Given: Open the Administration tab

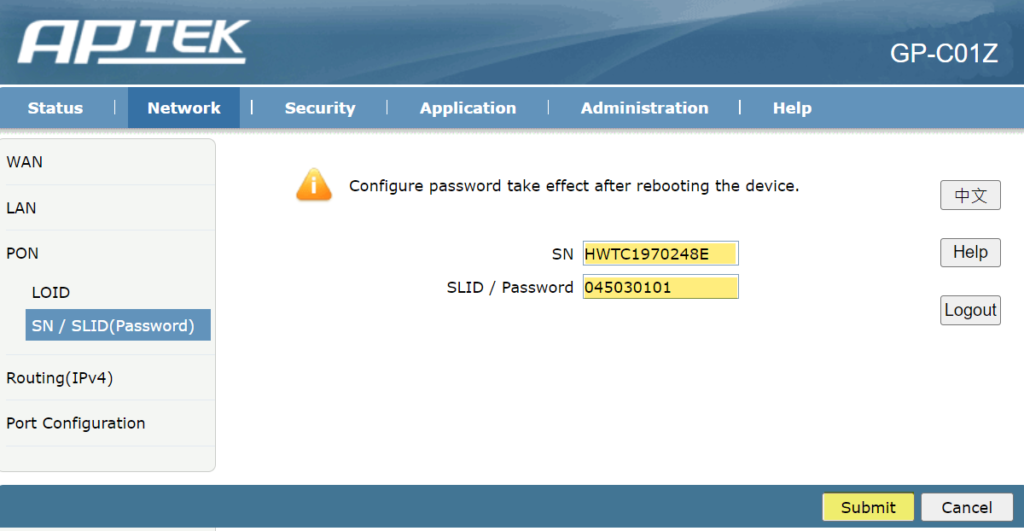Looking at the screenshot, I should (644, 108).
